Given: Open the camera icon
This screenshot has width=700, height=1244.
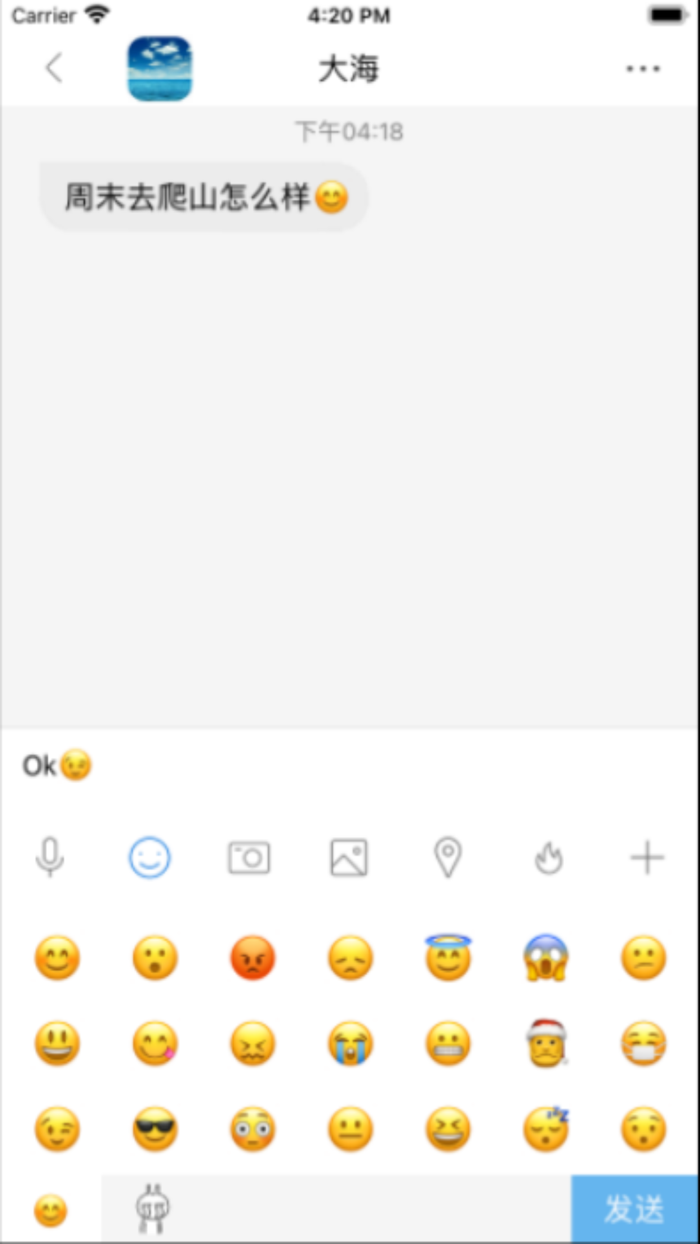Looking at the screenshot, I should click(x=249, y=857).
